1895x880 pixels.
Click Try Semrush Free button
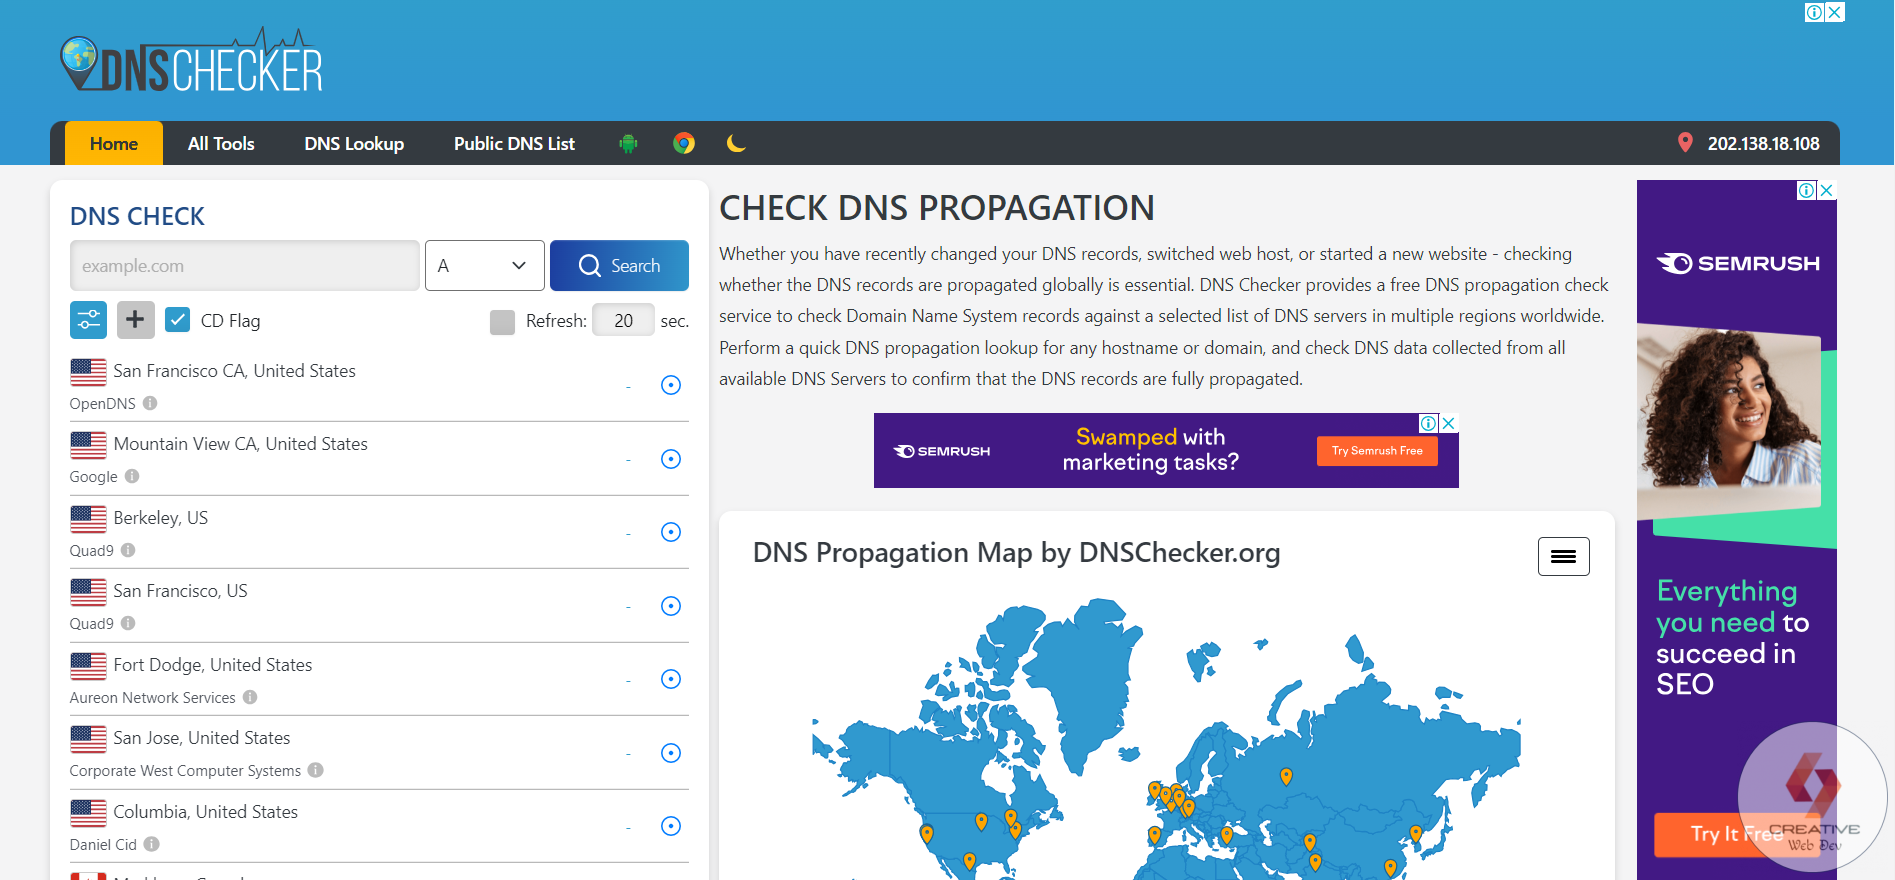(1377, 451)
